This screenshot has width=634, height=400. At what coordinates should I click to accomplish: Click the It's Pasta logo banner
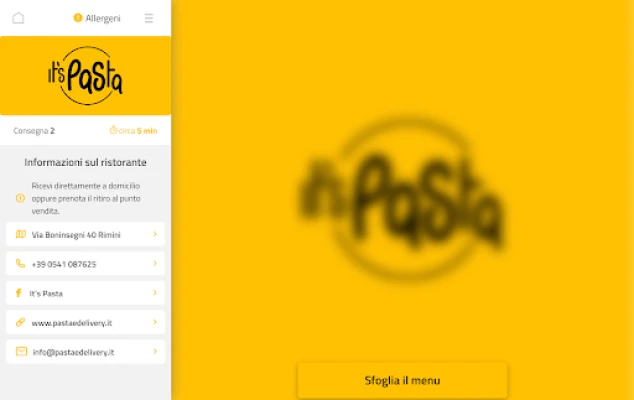tap(85, 76)
